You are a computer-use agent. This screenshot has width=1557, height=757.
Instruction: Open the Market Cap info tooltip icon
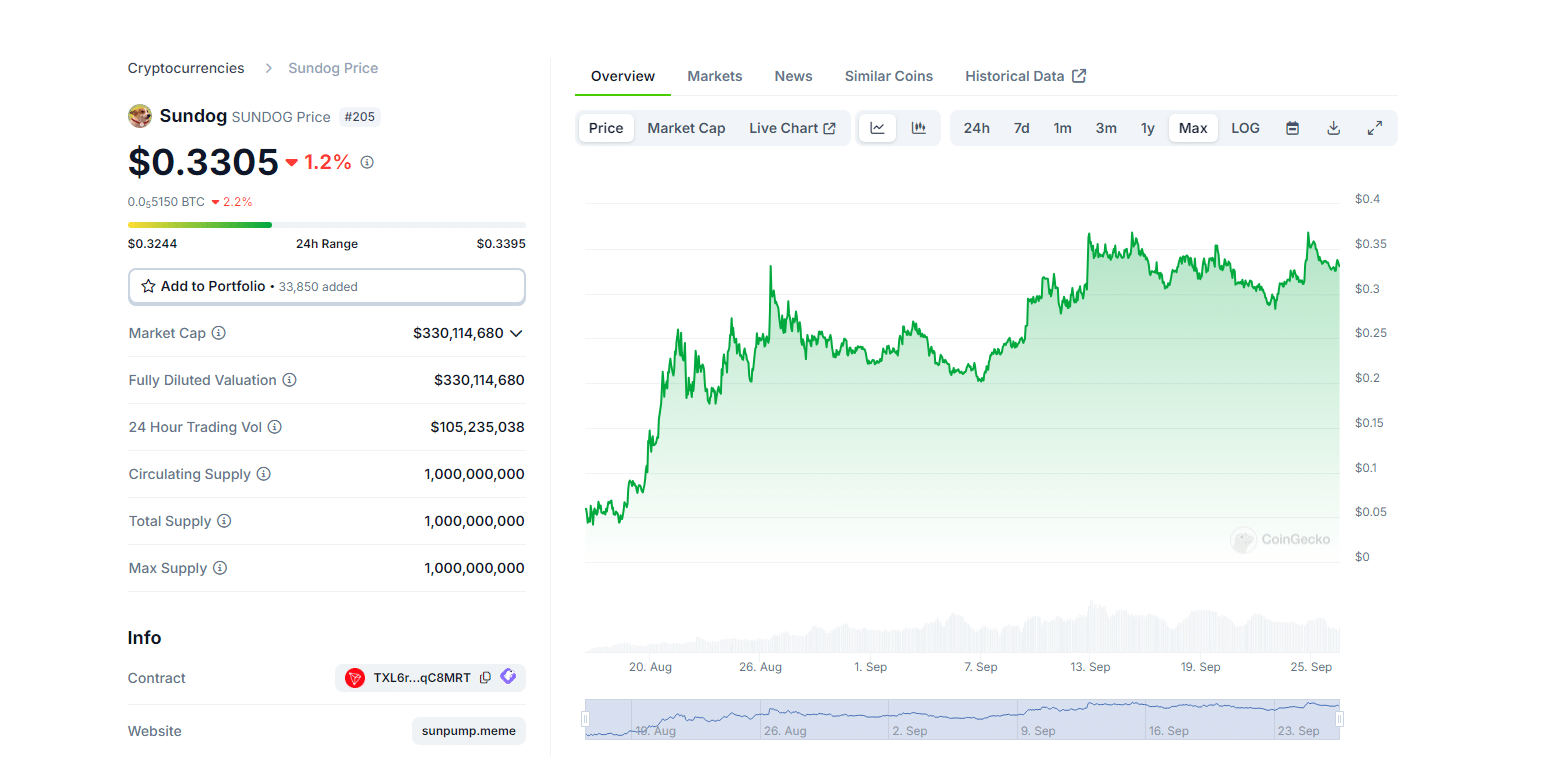[218, 333]
